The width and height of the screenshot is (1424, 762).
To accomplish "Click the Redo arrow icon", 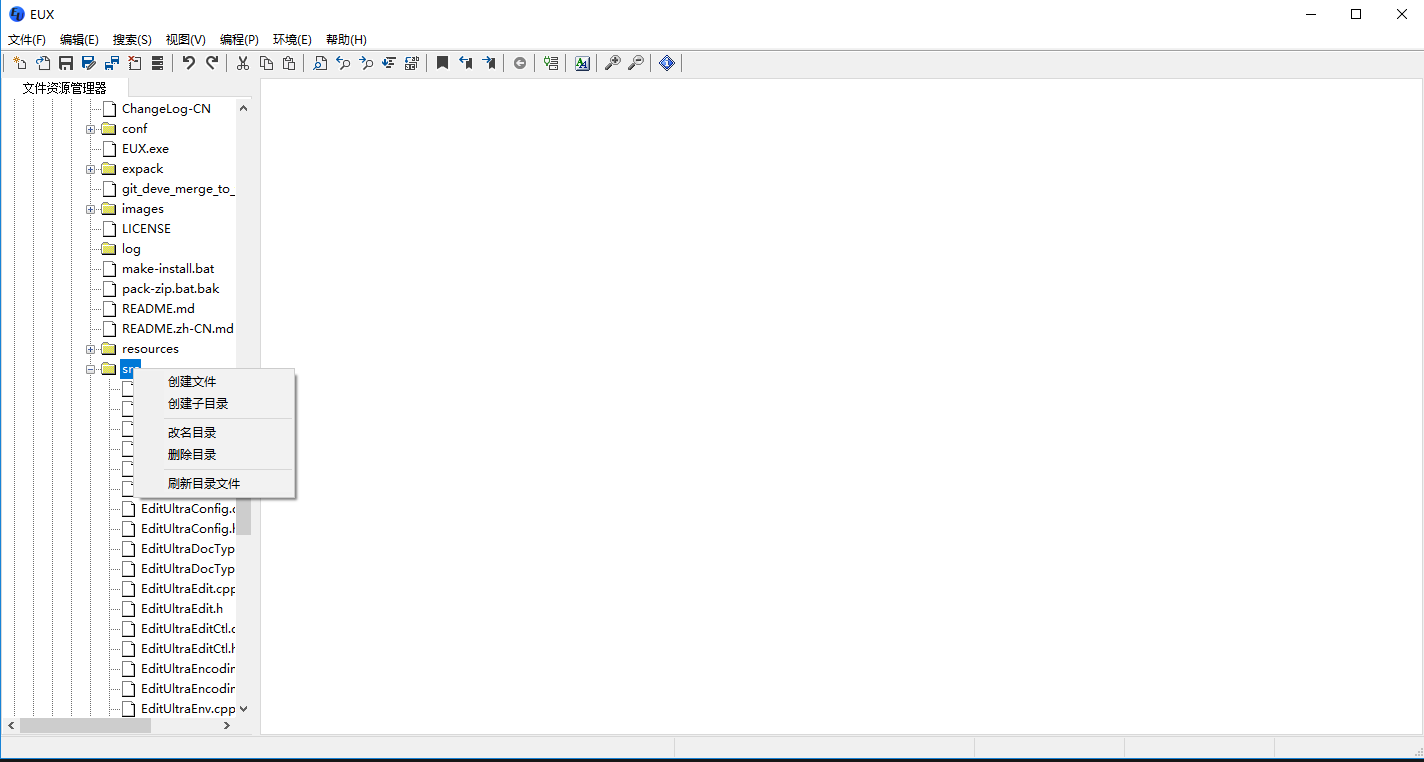I will click(x=212, y=63).
